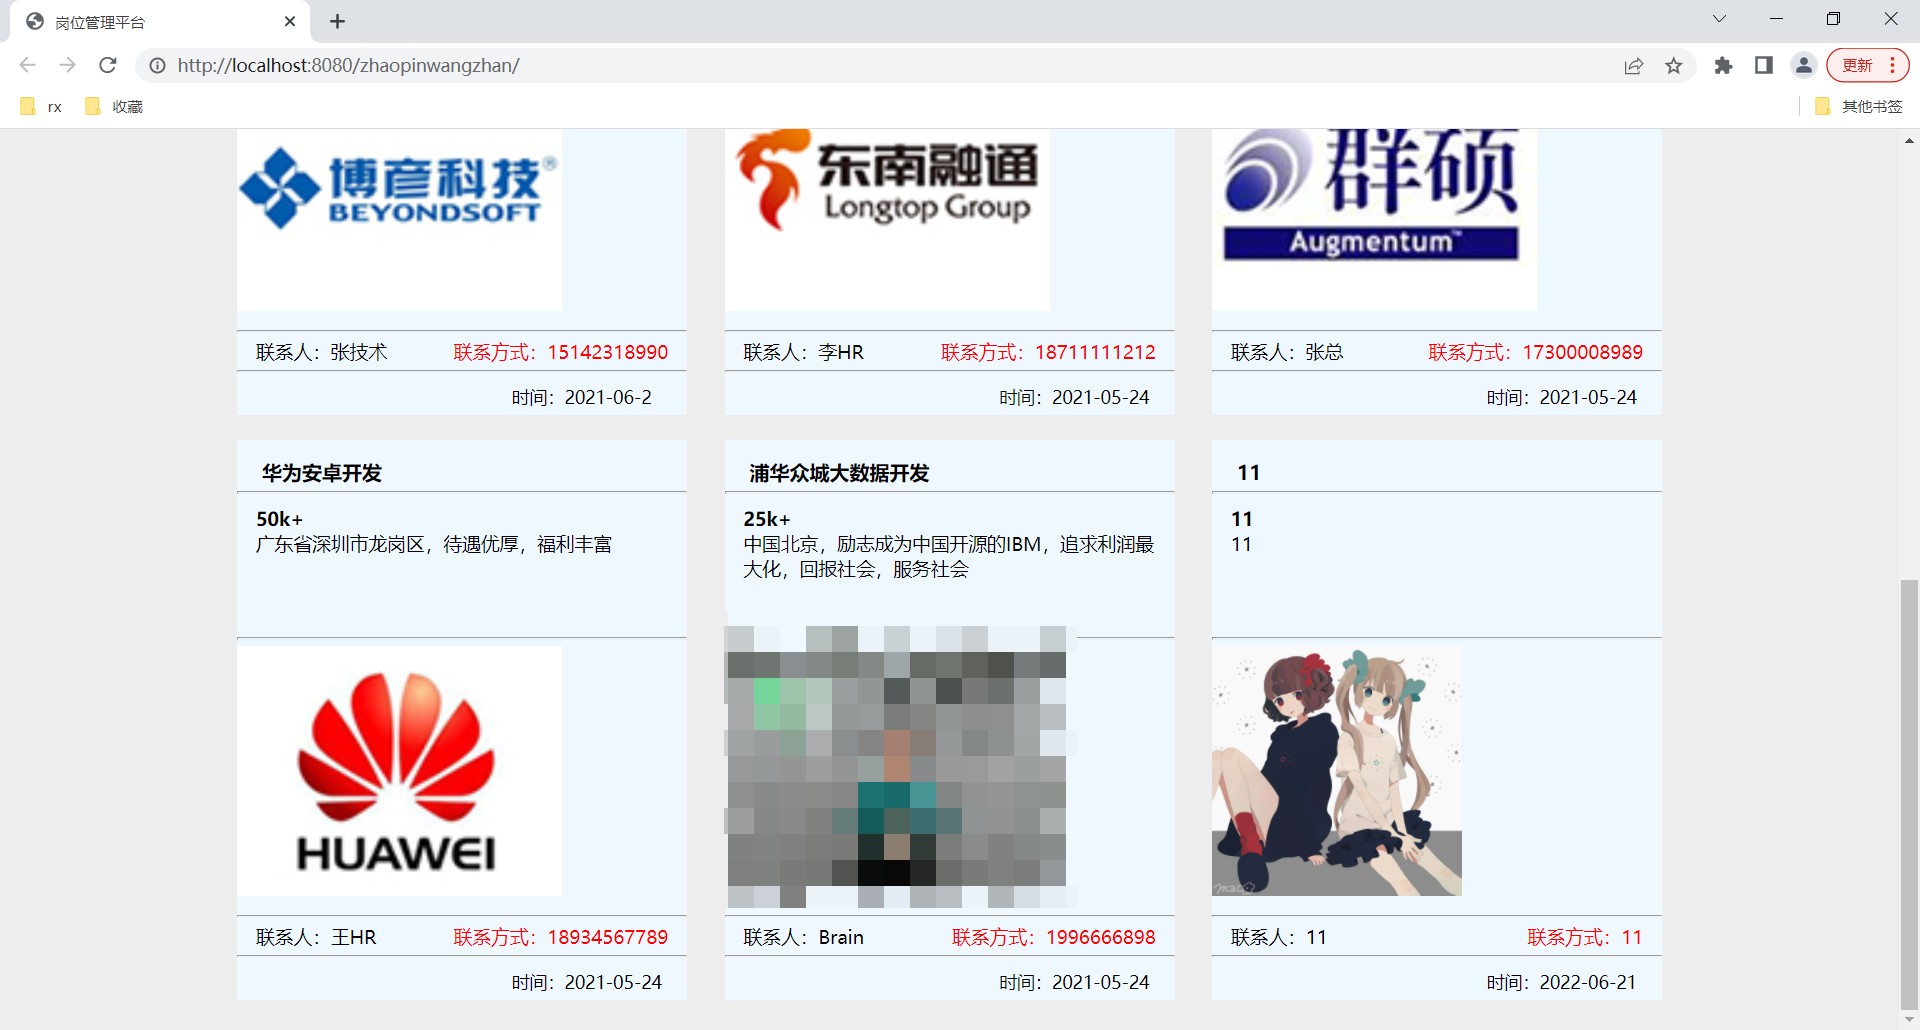Screen dimensions: 1920x1030
Task: Open the extensions puzzle icon
Action: [x=1723, y=65]
